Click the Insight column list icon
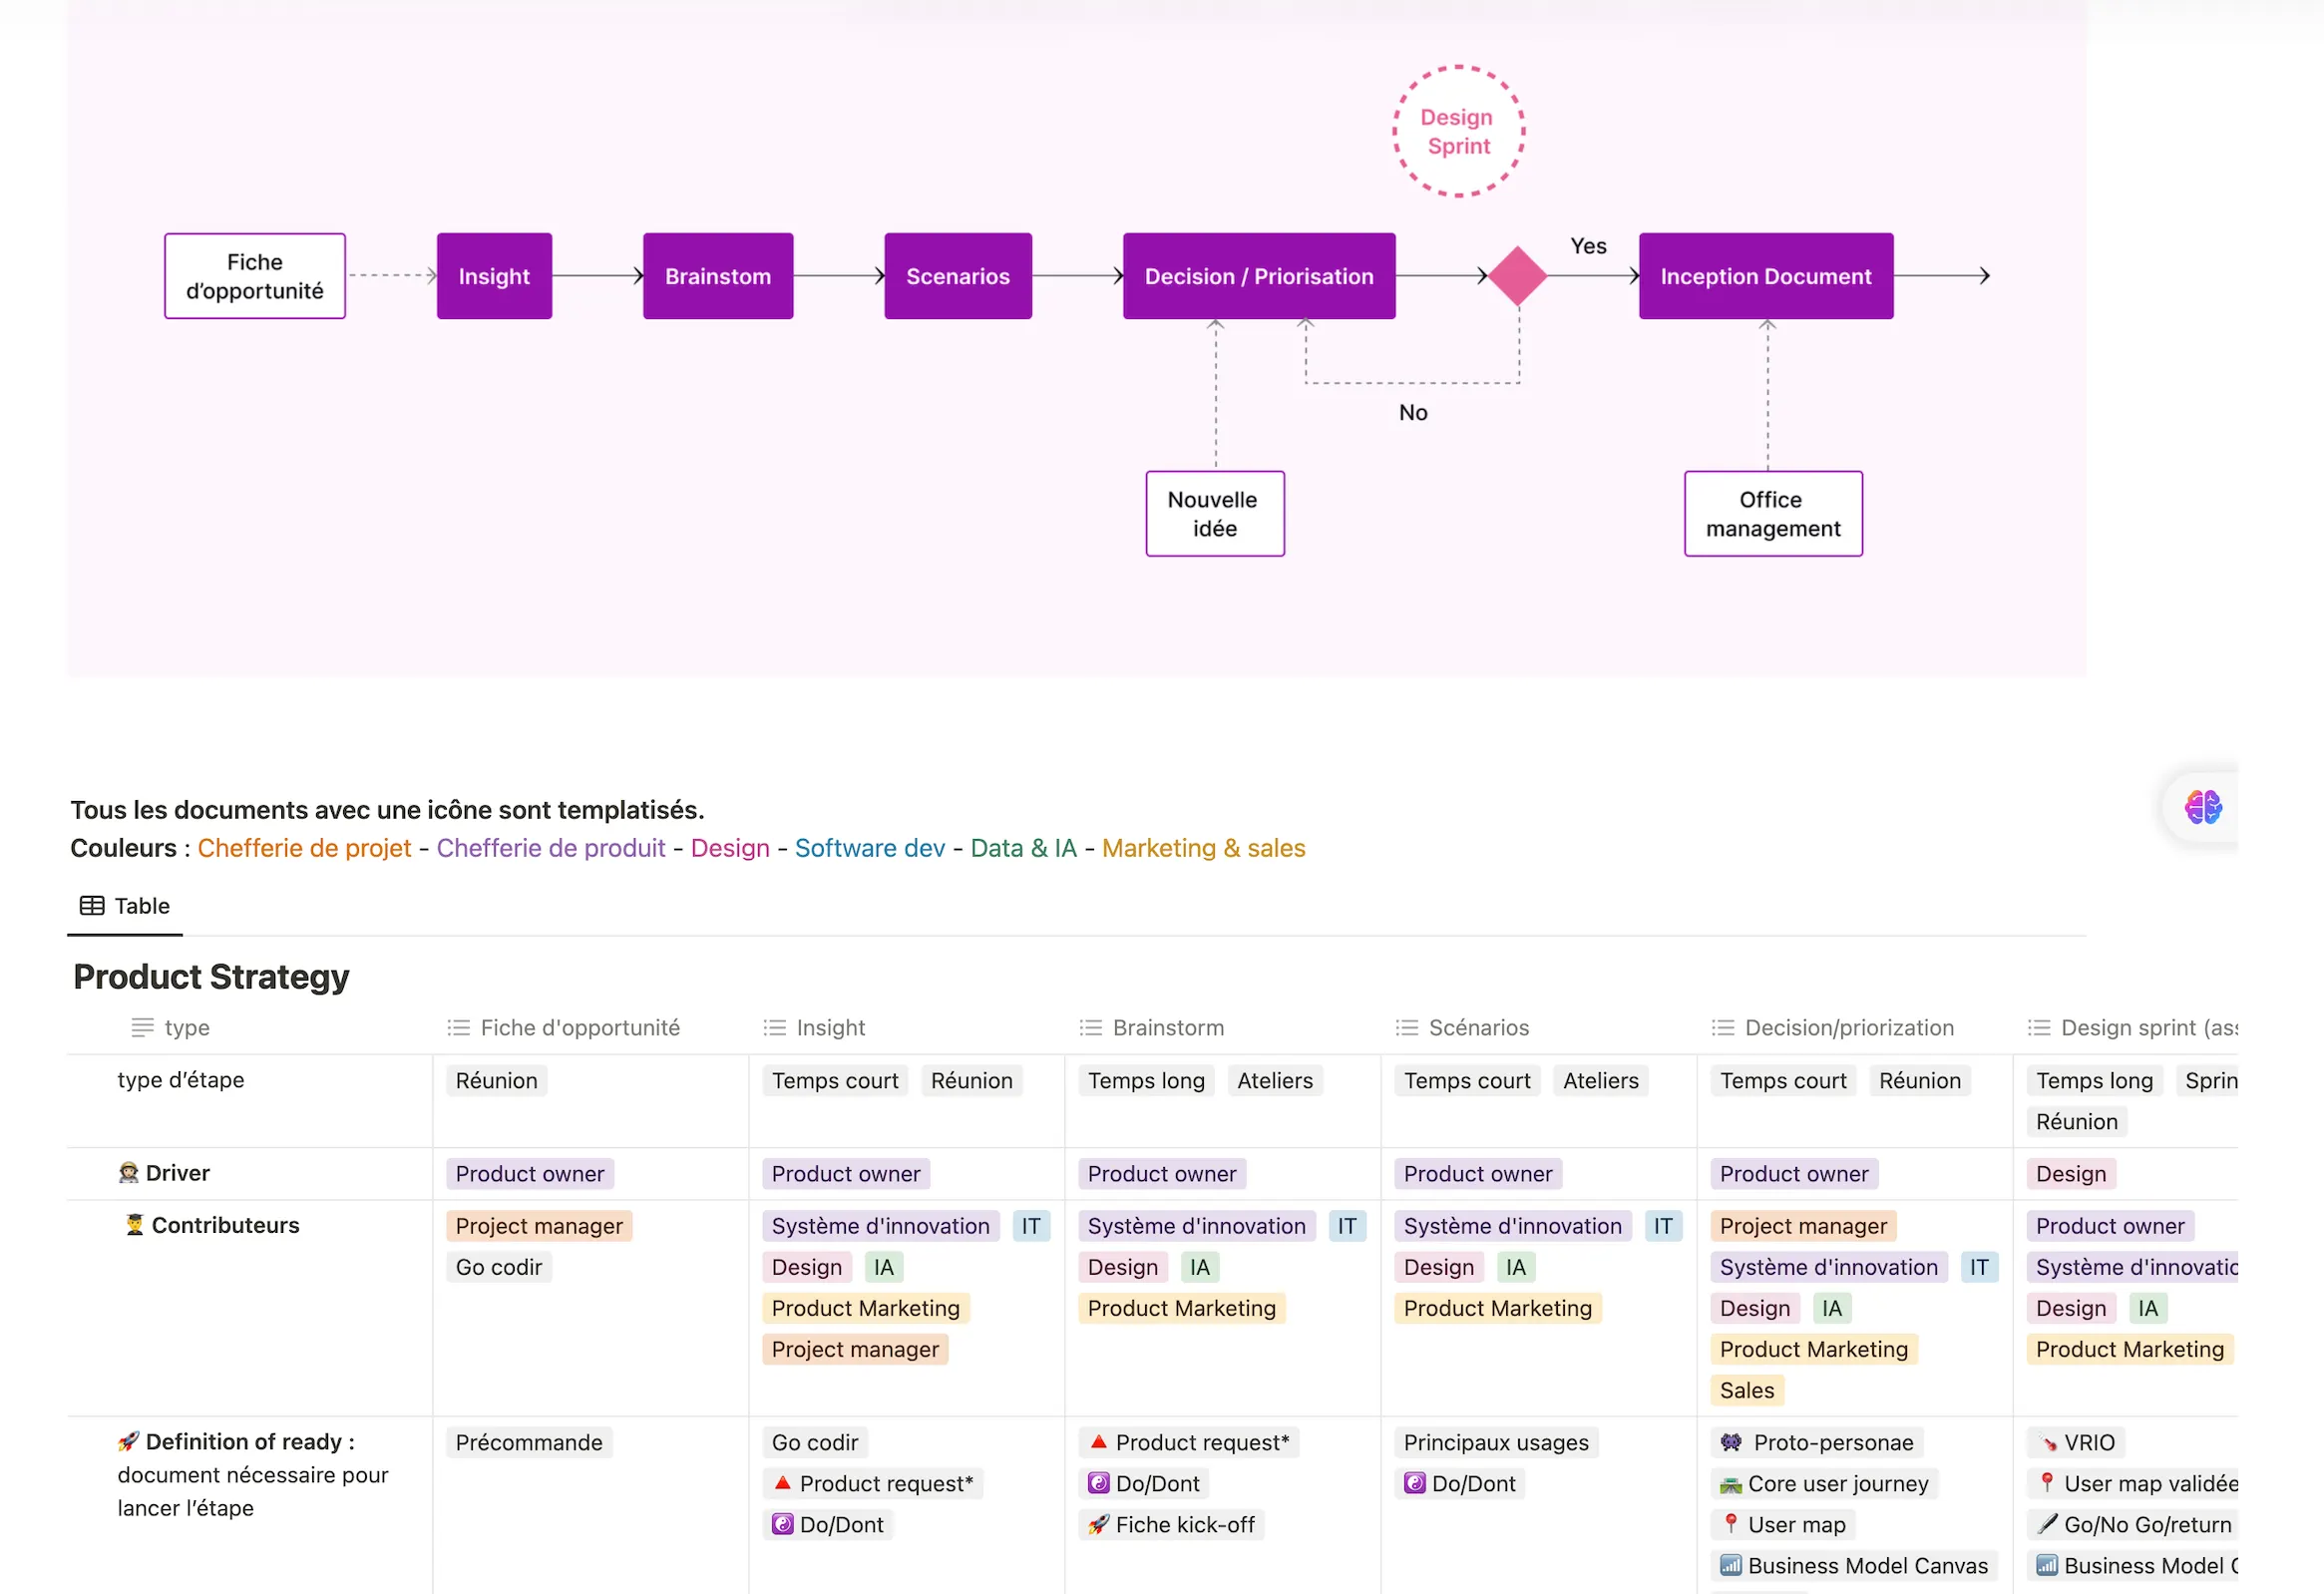This screenshot has height=1594, width=2324. coord(774,1027)
